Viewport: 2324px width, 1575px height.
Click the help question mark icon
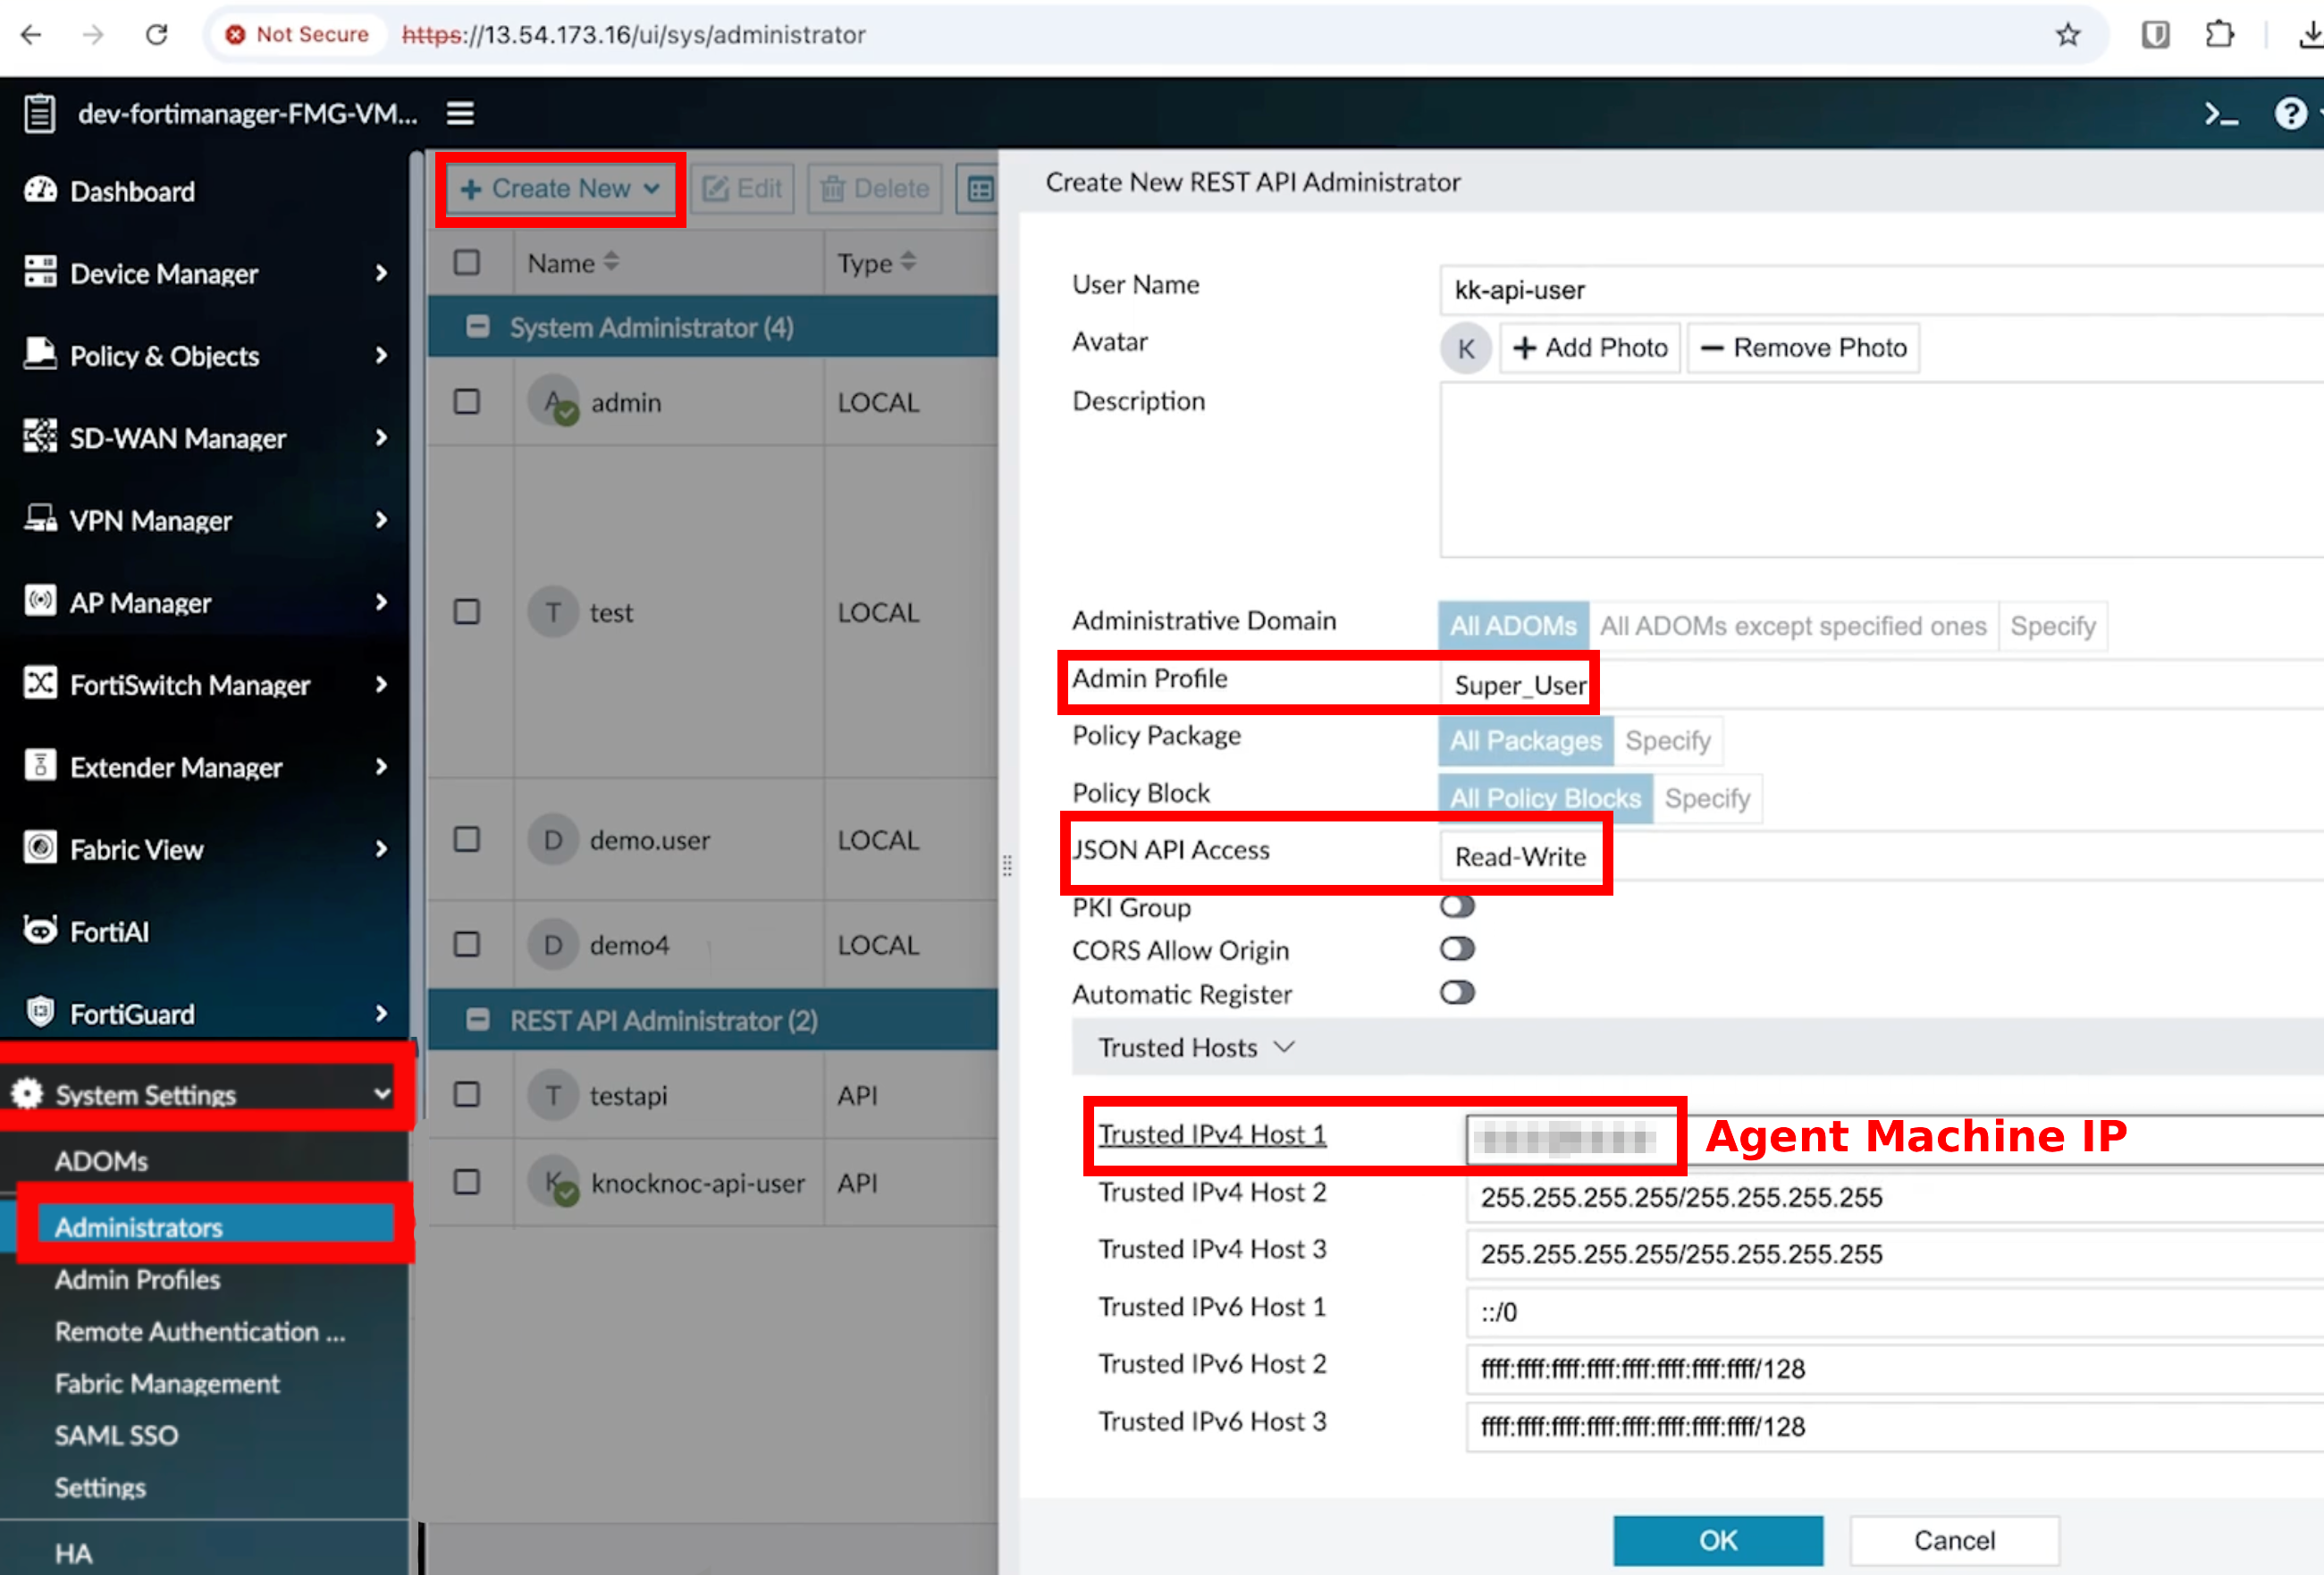[2290, 114]
